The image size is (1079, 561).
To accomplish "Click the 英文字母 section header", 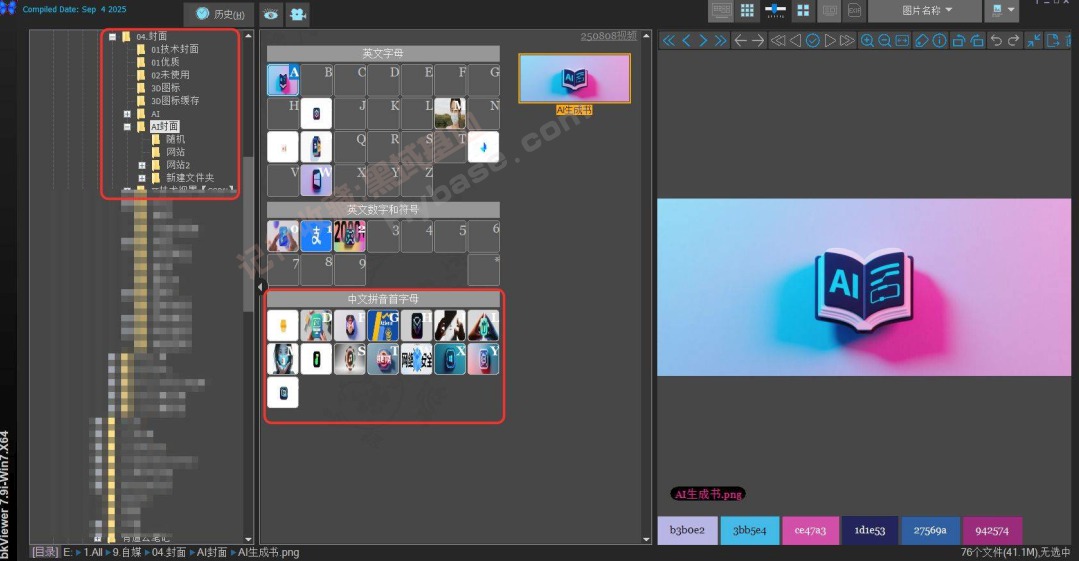I will [383, 54].
